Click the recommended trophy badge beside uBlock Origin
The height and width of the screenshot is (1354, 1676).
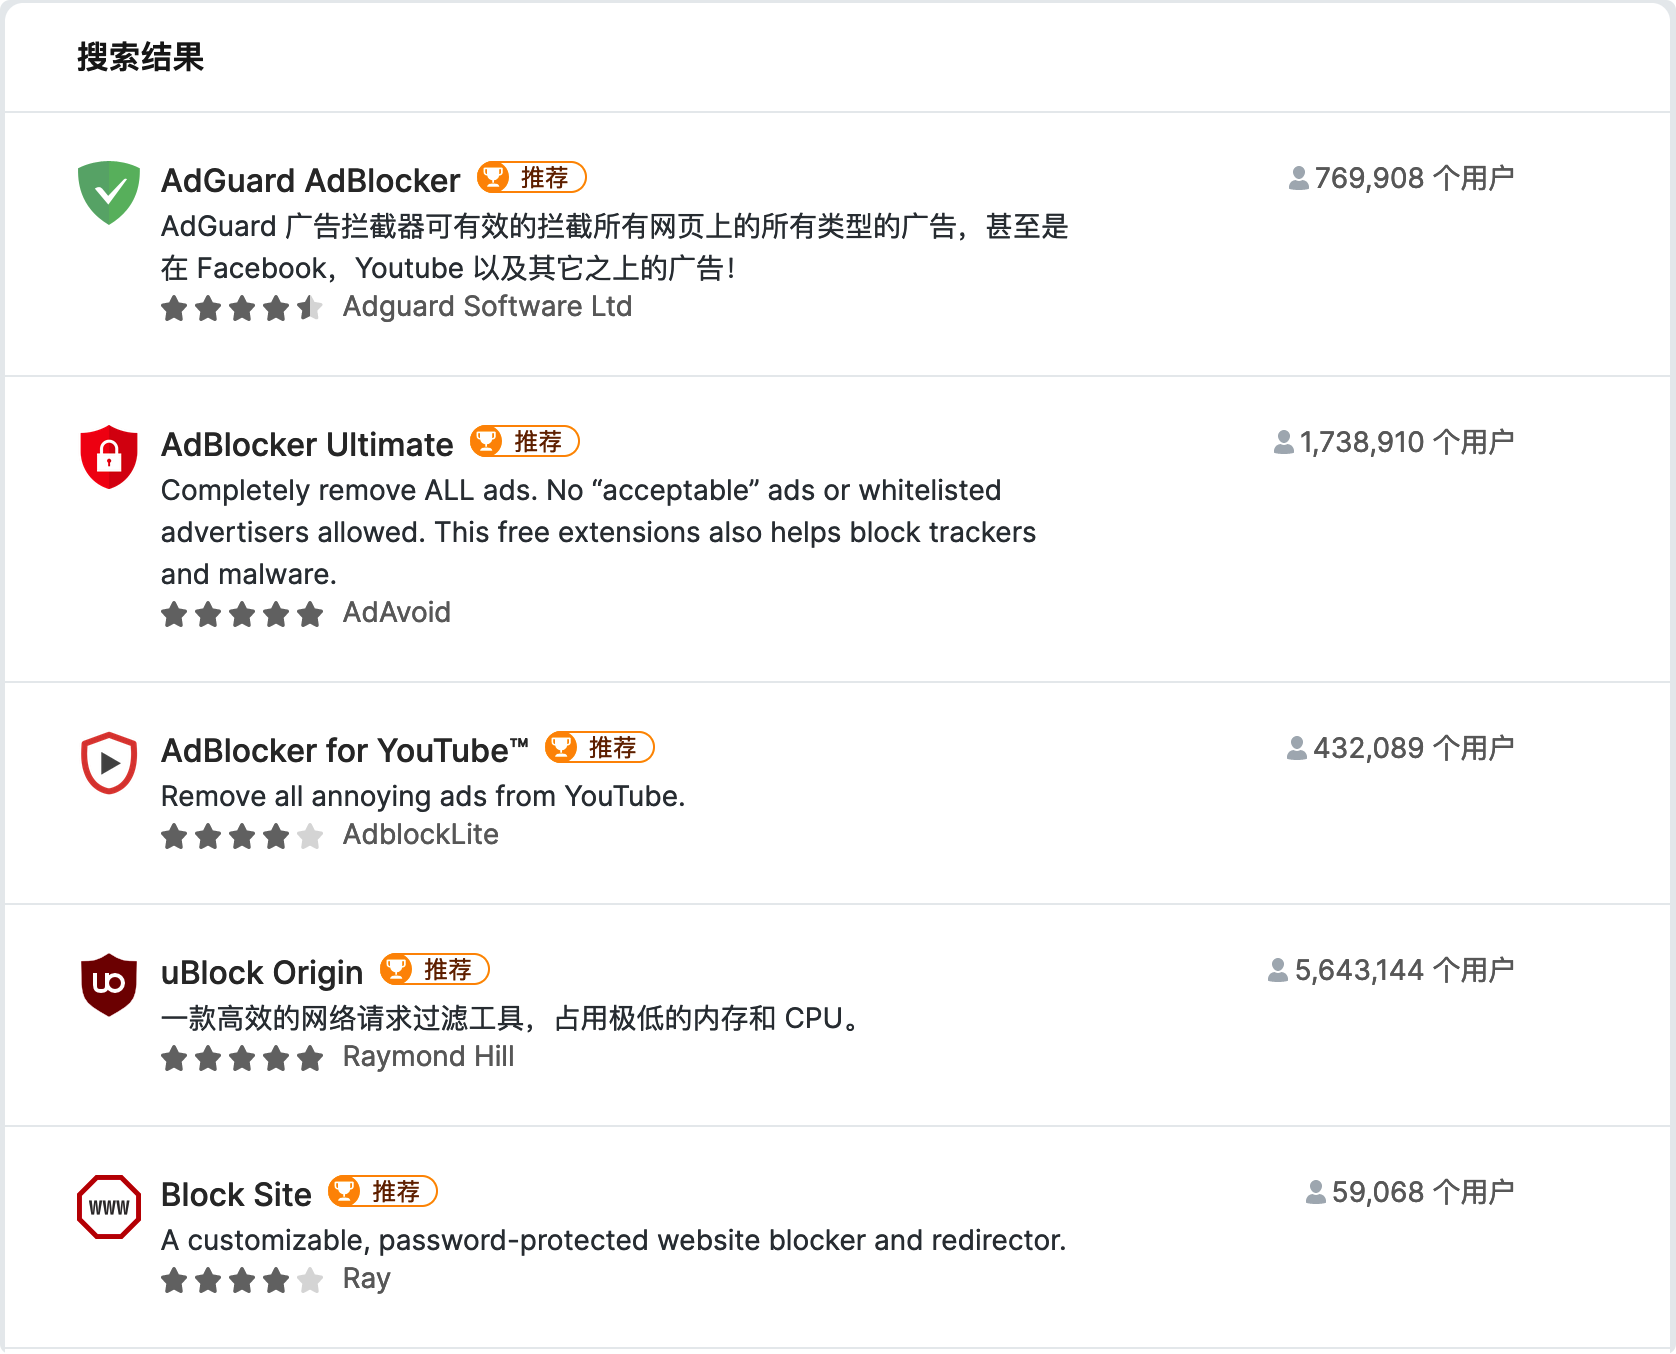point(435,969)
